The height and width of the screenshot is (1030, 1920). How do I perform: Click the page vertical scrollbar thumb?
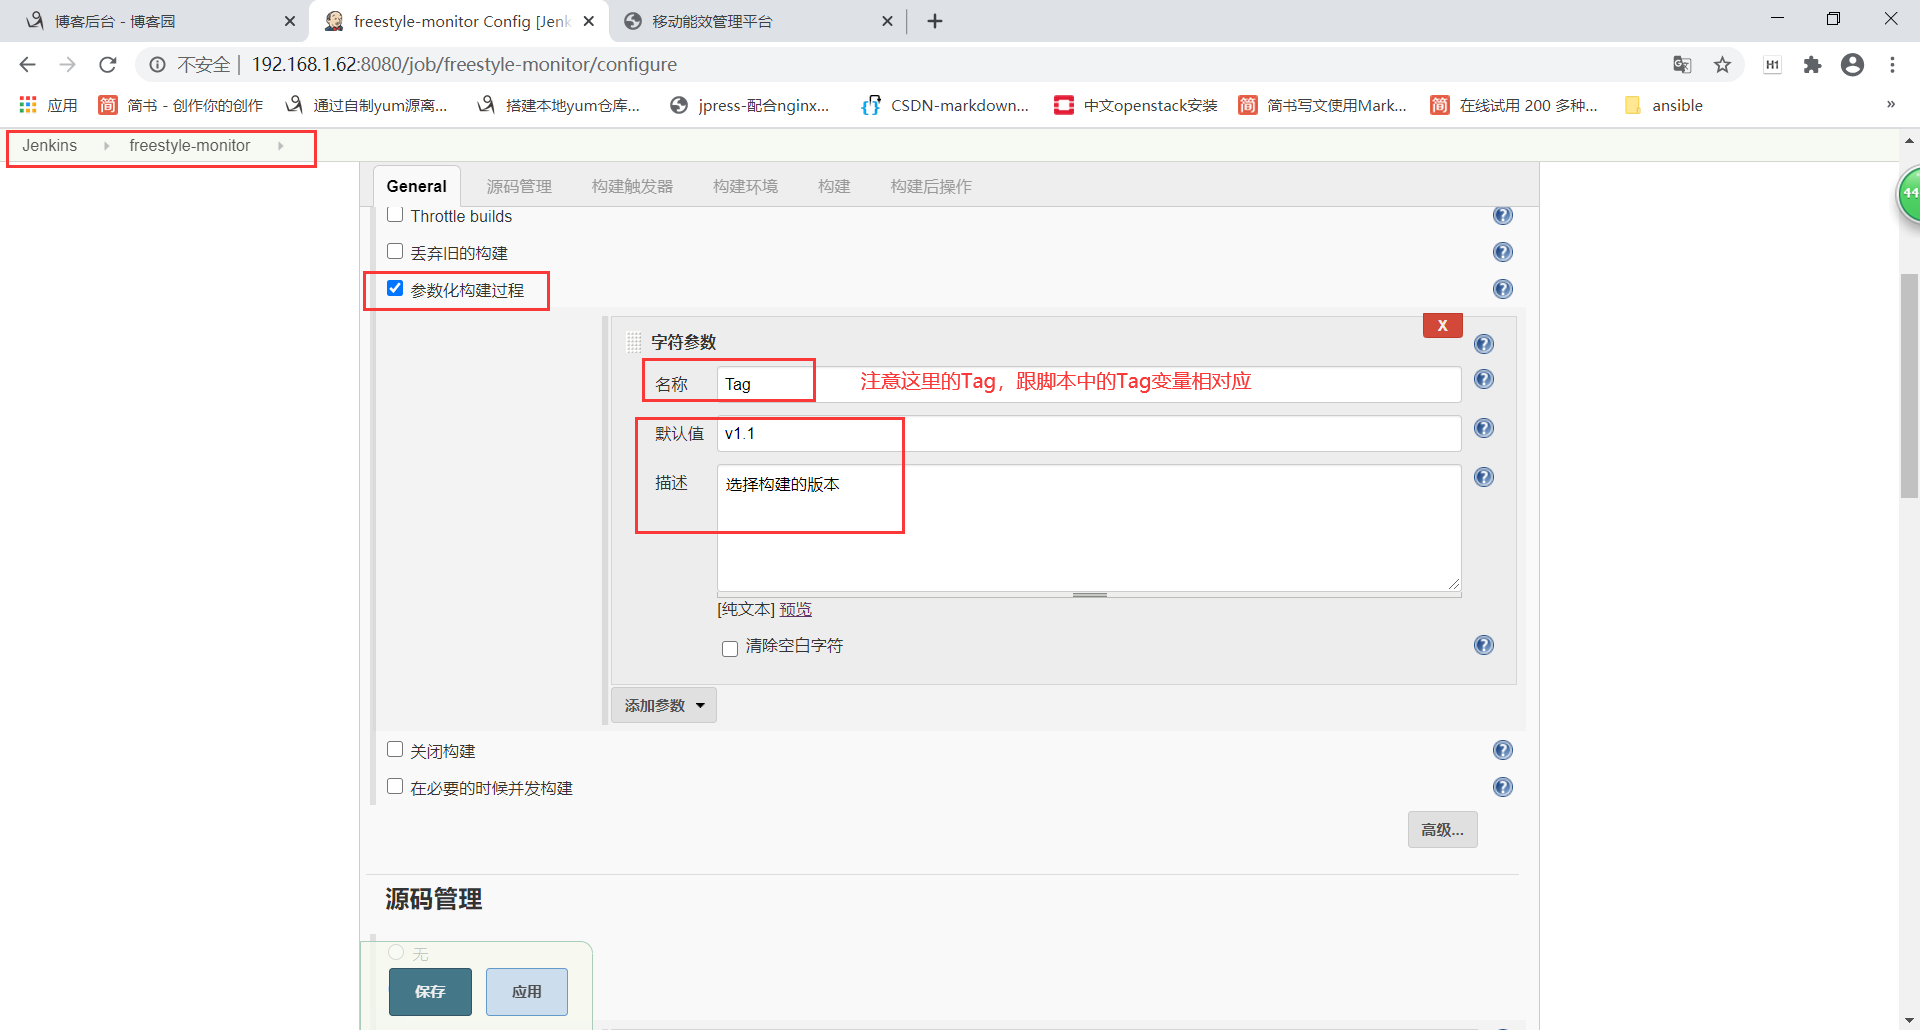1909,386
